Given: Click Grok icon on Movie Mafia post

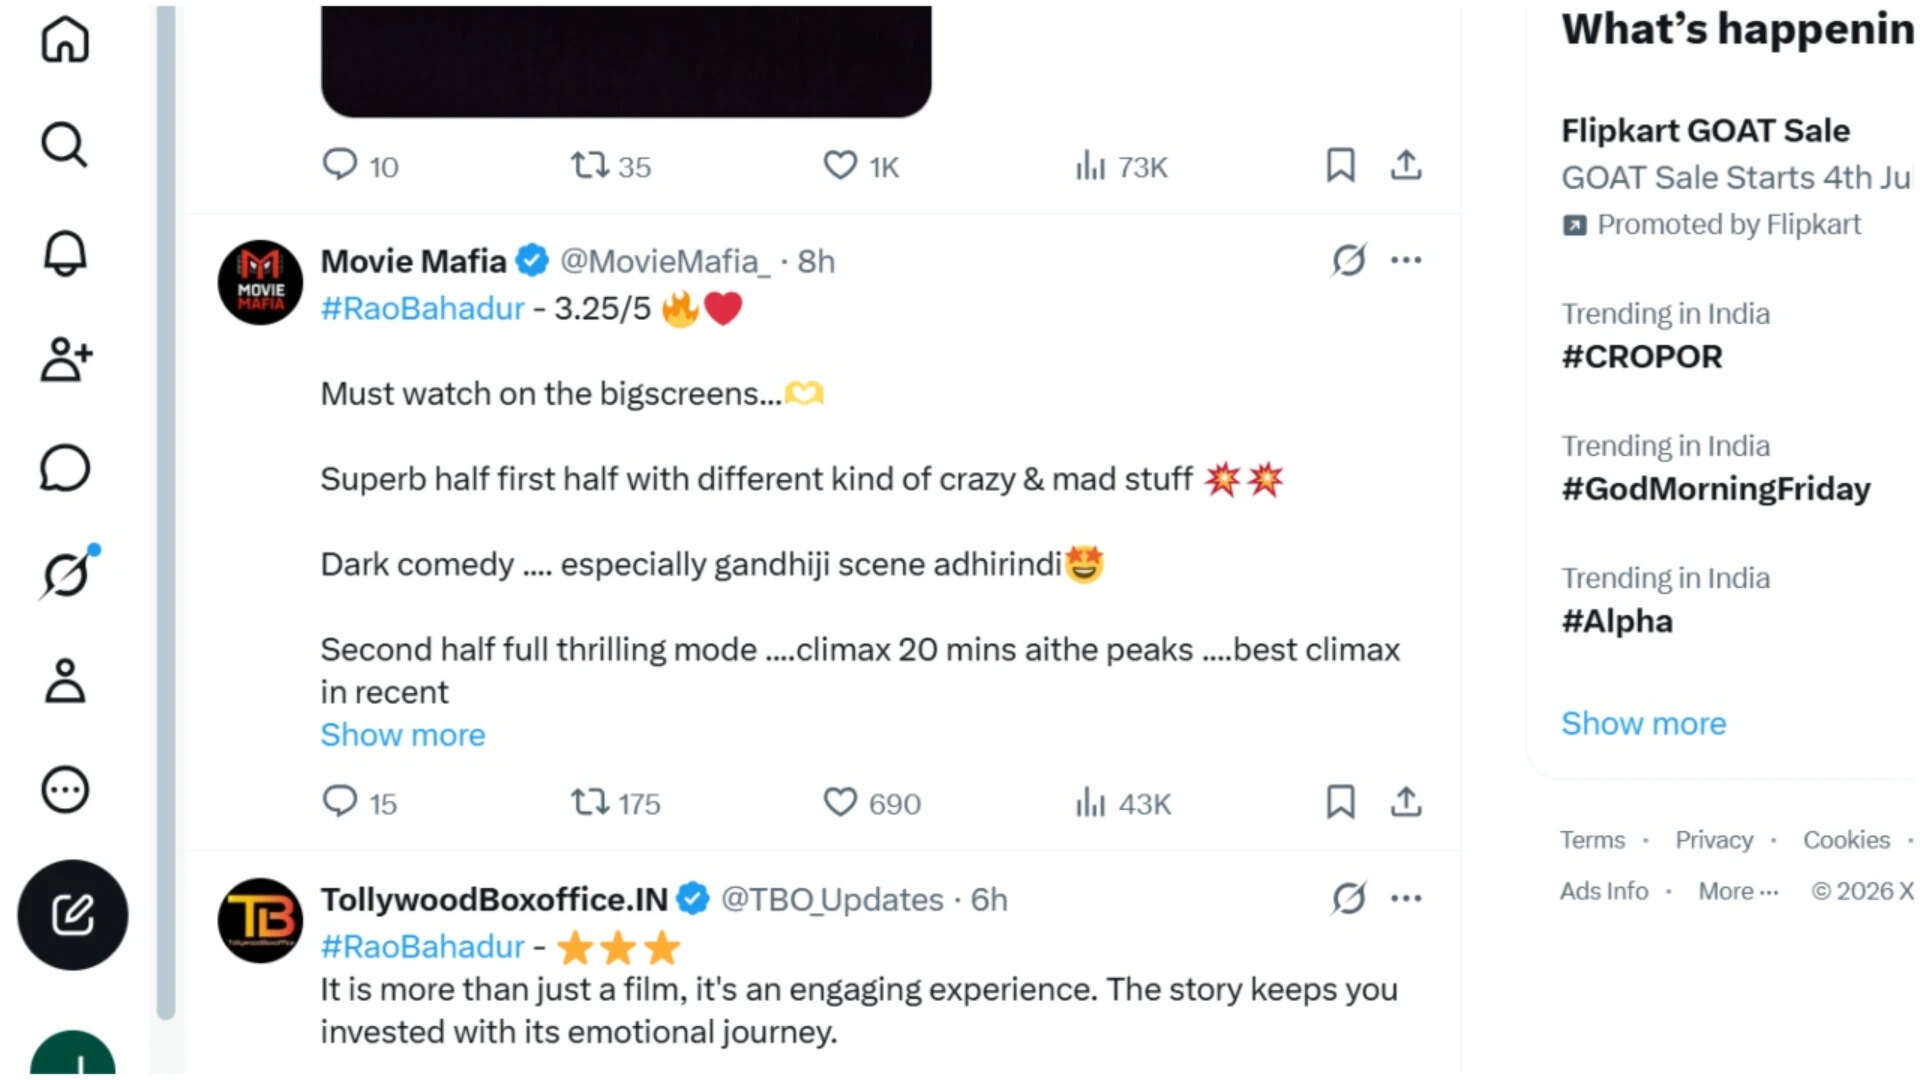Looking at the screenshot, I should click(1348, 260).
